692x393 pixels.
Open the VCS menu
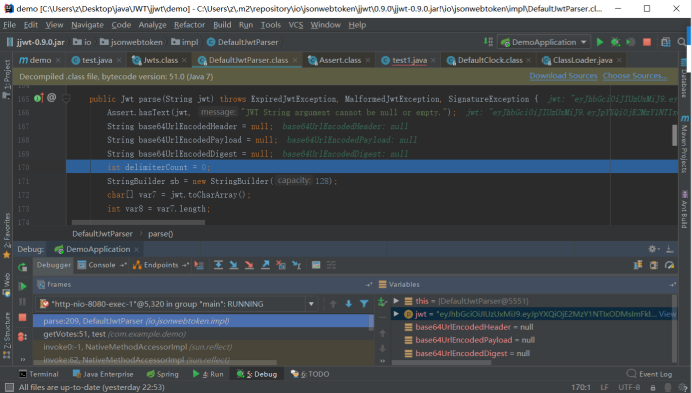click(x=296, y=25)
